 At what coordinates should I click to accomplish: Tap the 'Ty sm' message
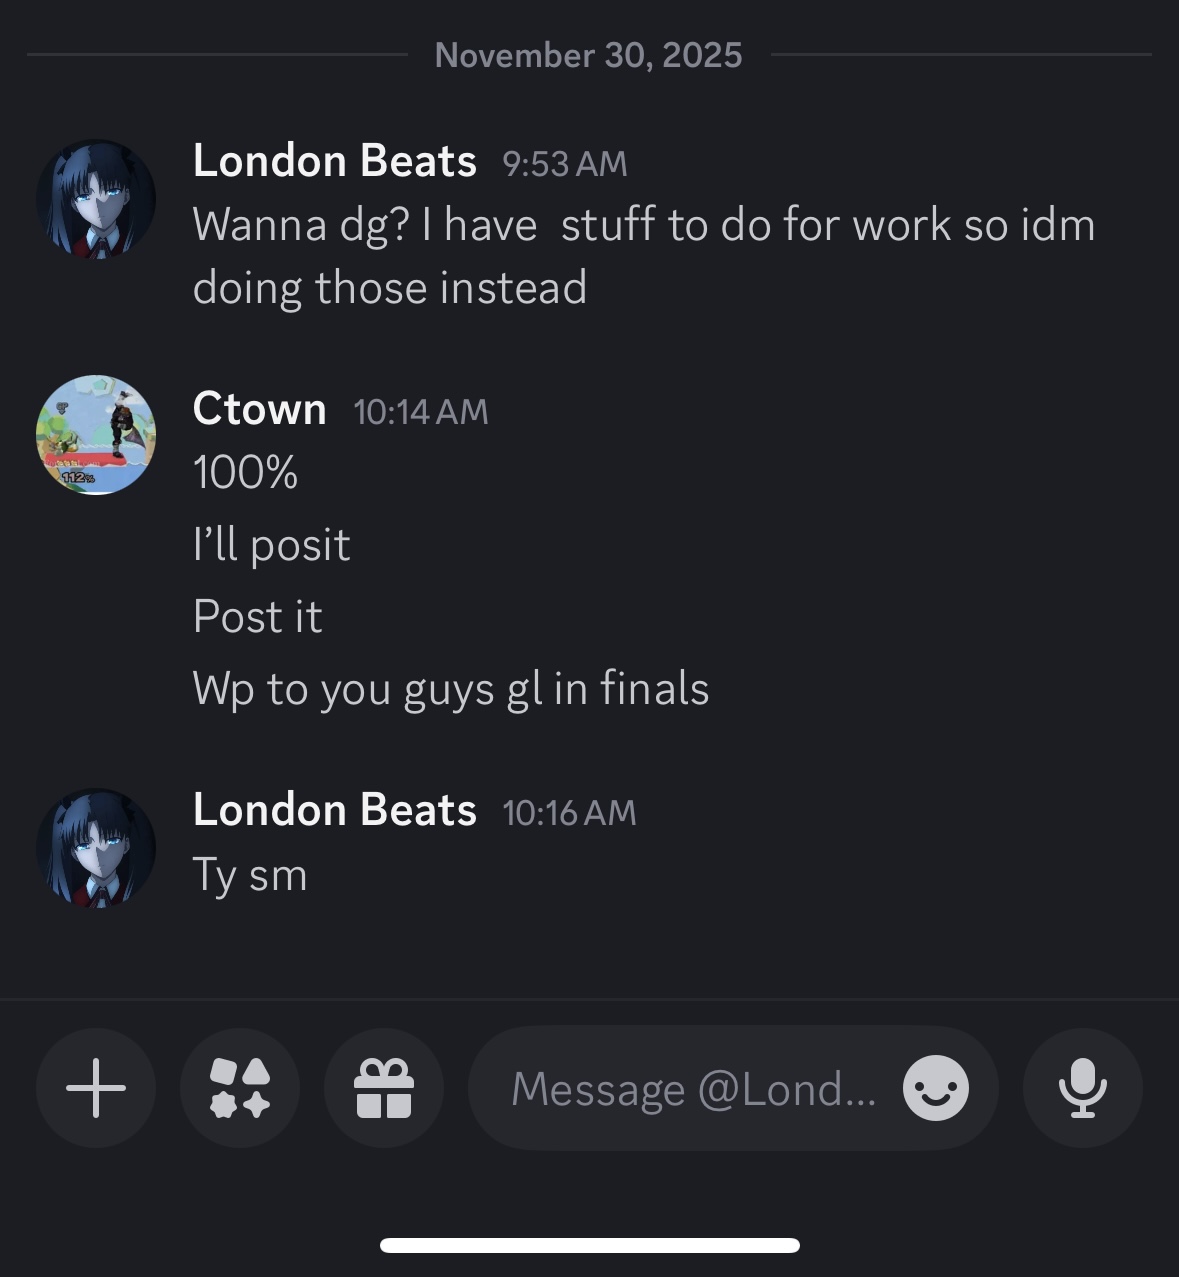coord(250,875)
